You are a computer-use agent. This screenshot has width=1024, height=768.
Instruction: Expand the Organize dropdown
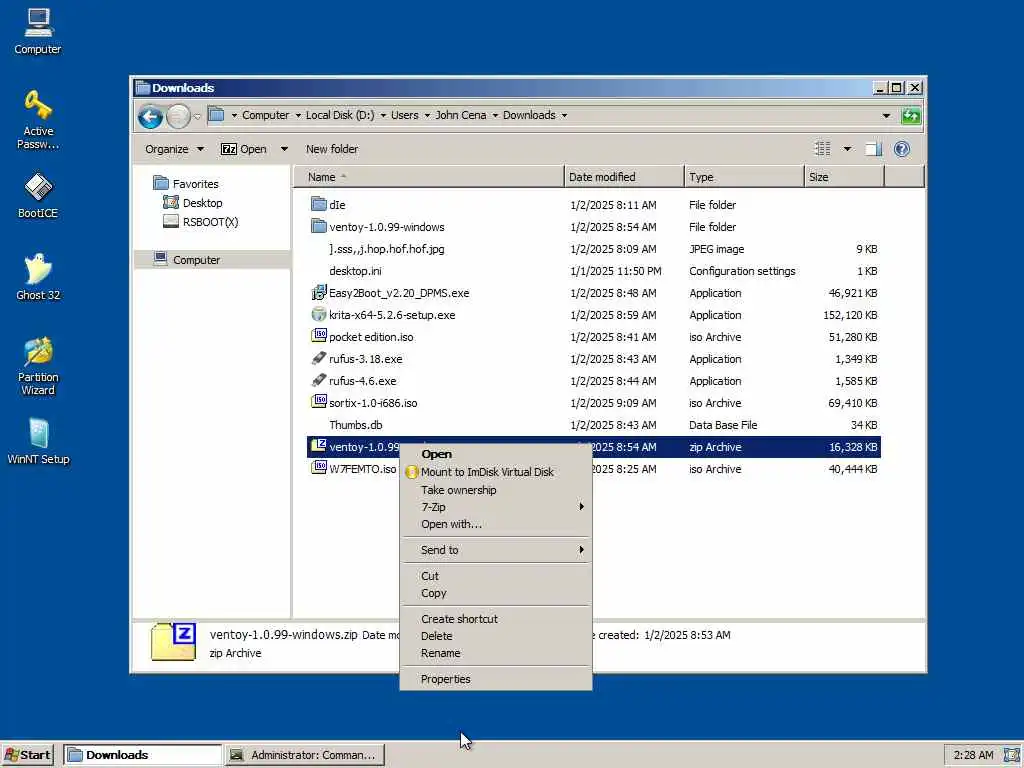tap(200, 149)
